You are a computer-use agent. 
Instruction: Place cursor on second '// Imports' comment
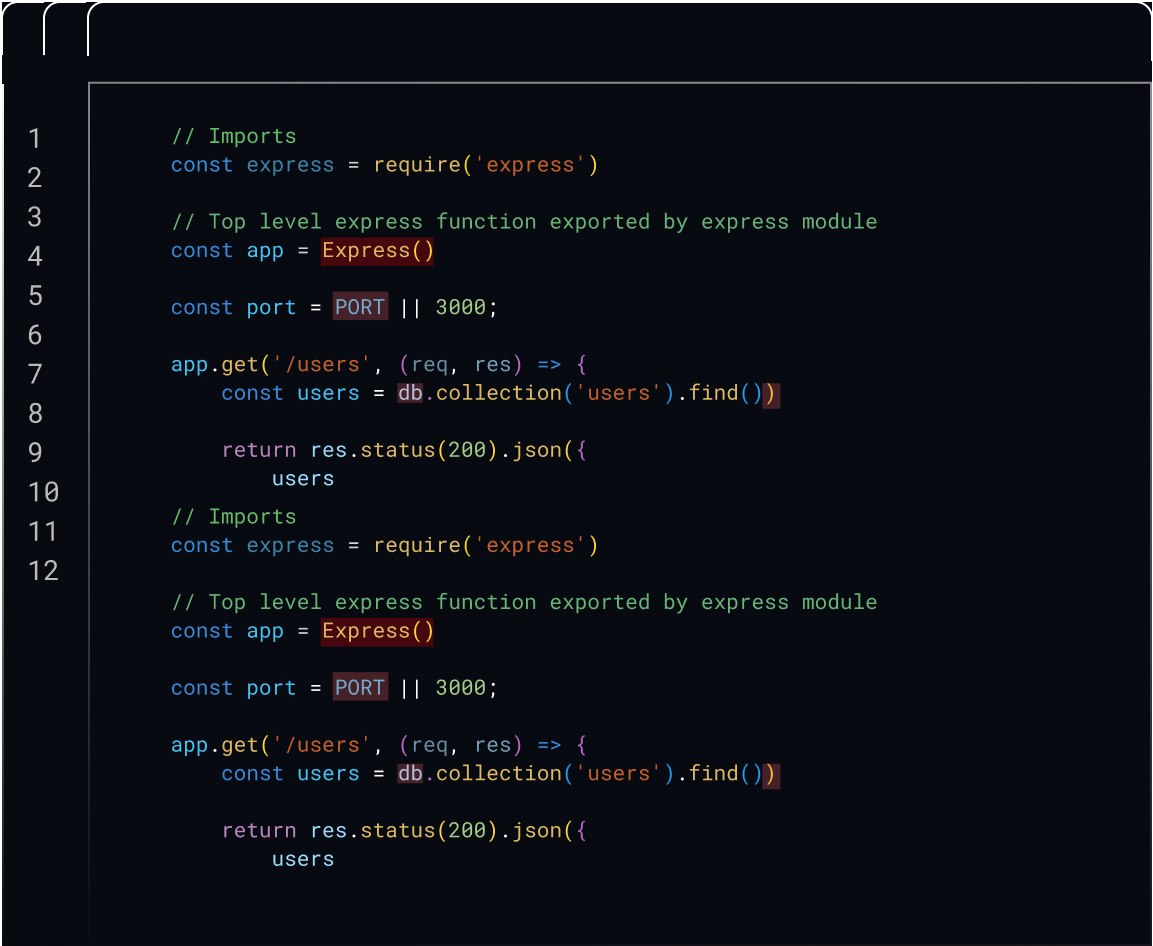tap(234, 517)
